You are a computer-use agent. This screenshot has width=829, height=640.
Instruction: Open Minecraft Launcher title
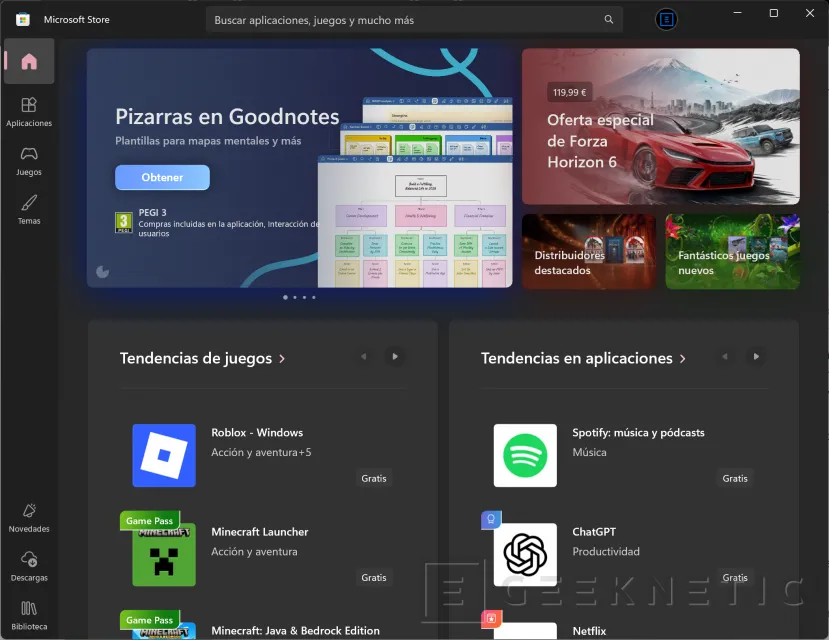tap(260, 532)
